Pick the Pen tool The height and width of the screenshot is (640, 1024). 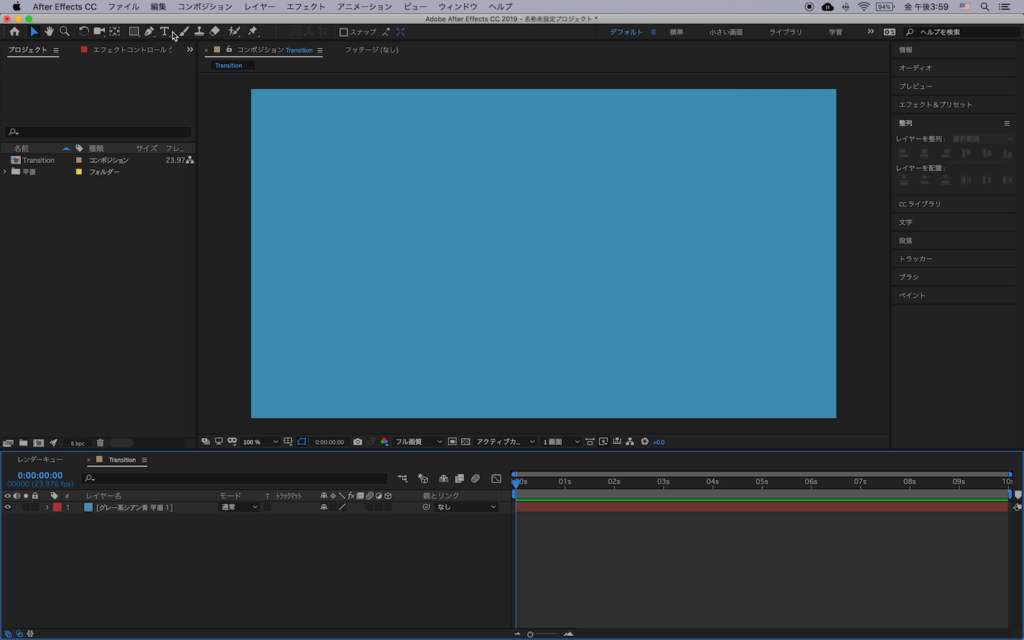tap(149, 32)
